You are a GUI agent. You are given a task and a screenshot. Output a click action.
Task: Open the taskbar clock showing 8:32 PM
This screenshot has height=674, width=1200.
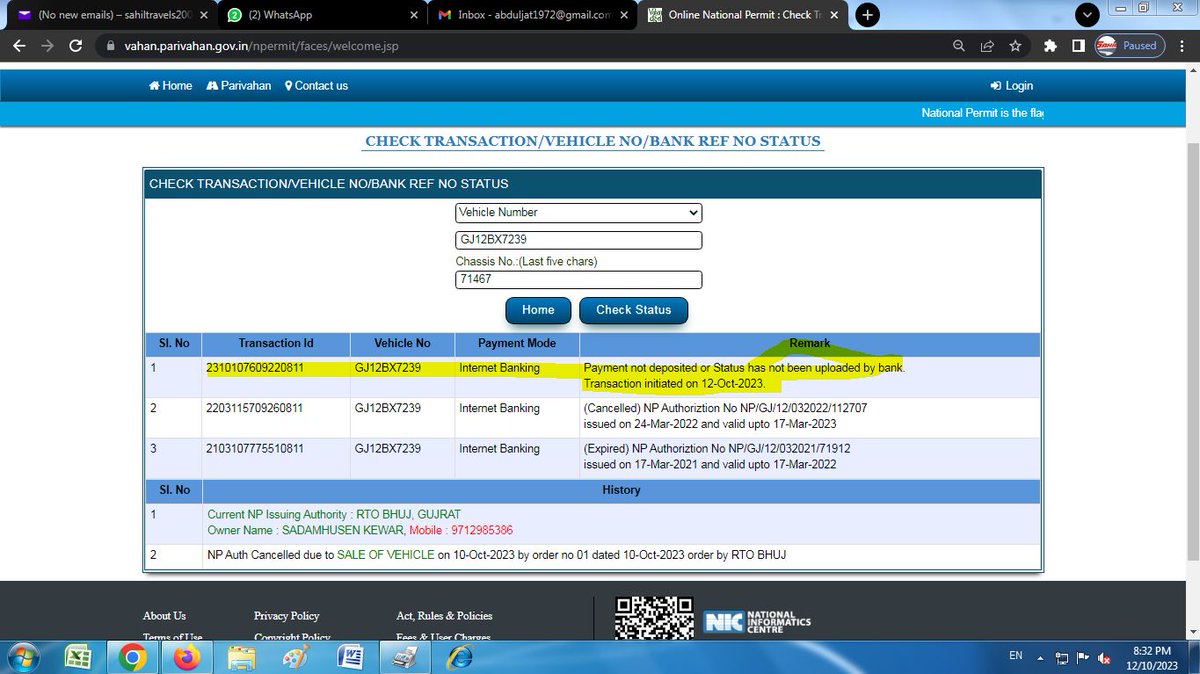[x=1153, y=656]
